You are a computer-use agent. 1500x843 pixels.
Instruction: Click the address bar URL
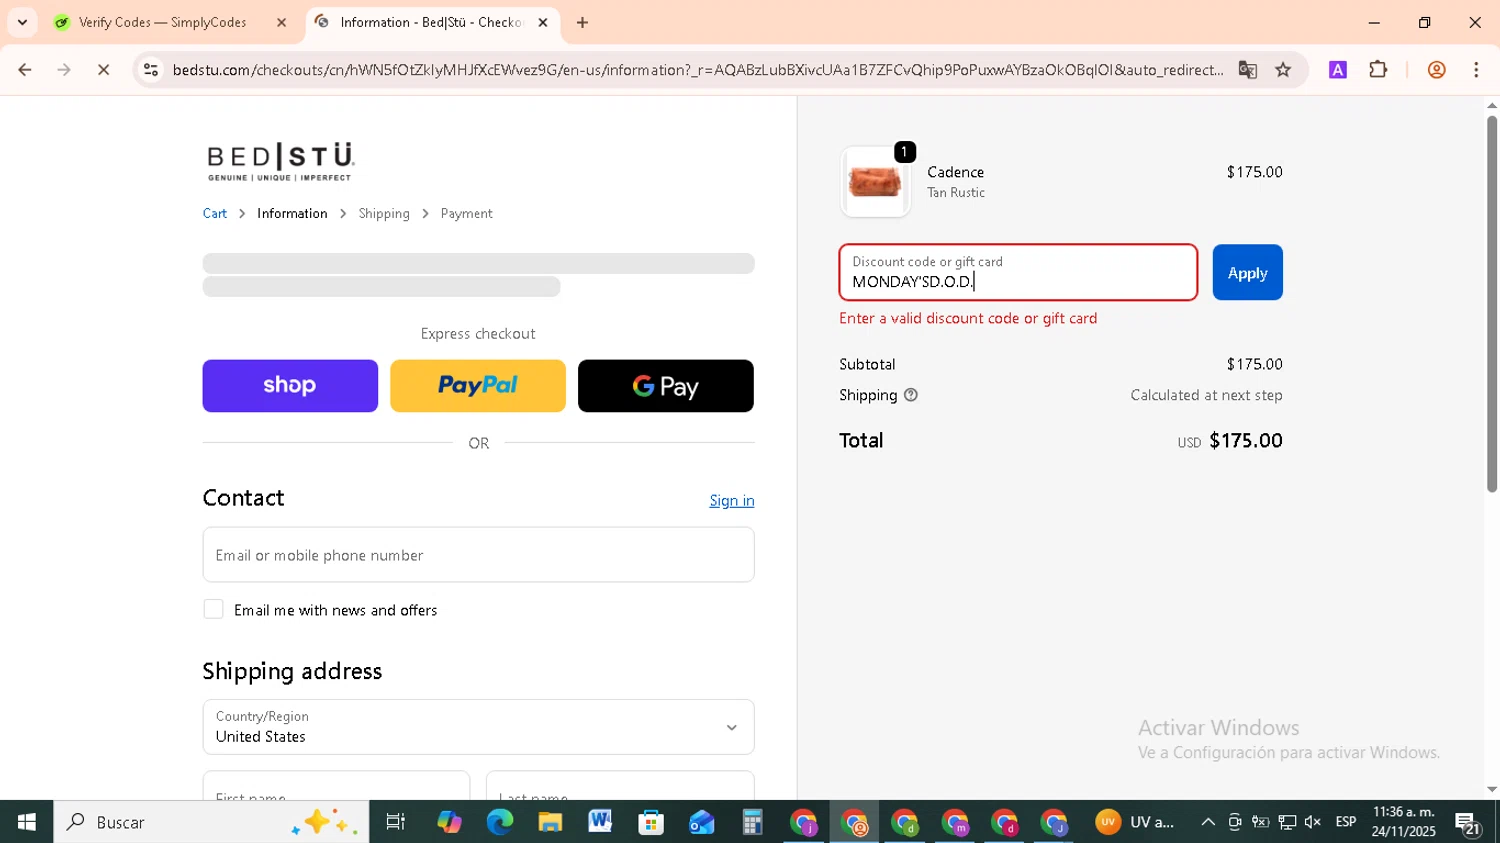(x=698, y=70)
